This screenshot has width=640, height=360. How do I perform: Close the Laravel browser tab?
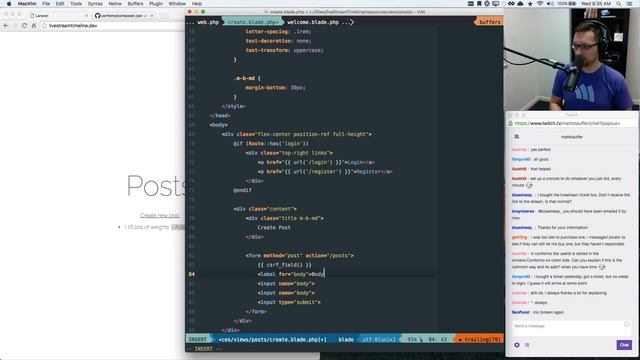(x=86, y=16)
